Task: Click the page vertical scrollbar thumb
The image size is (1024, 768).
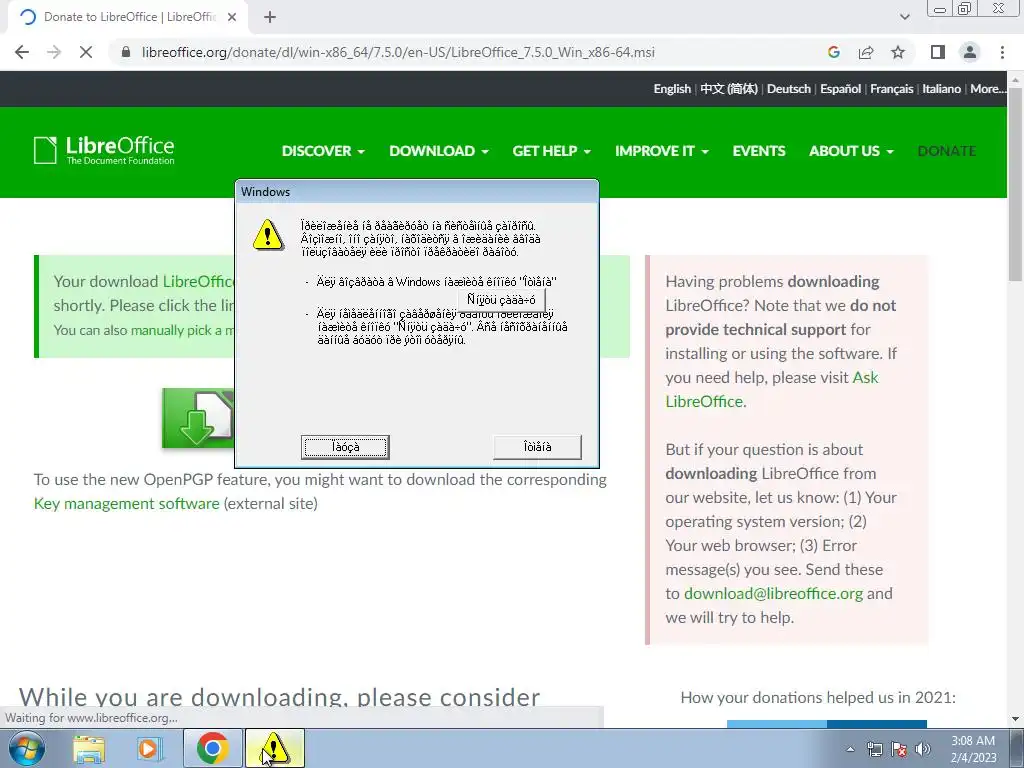Action: point(1016,183)
